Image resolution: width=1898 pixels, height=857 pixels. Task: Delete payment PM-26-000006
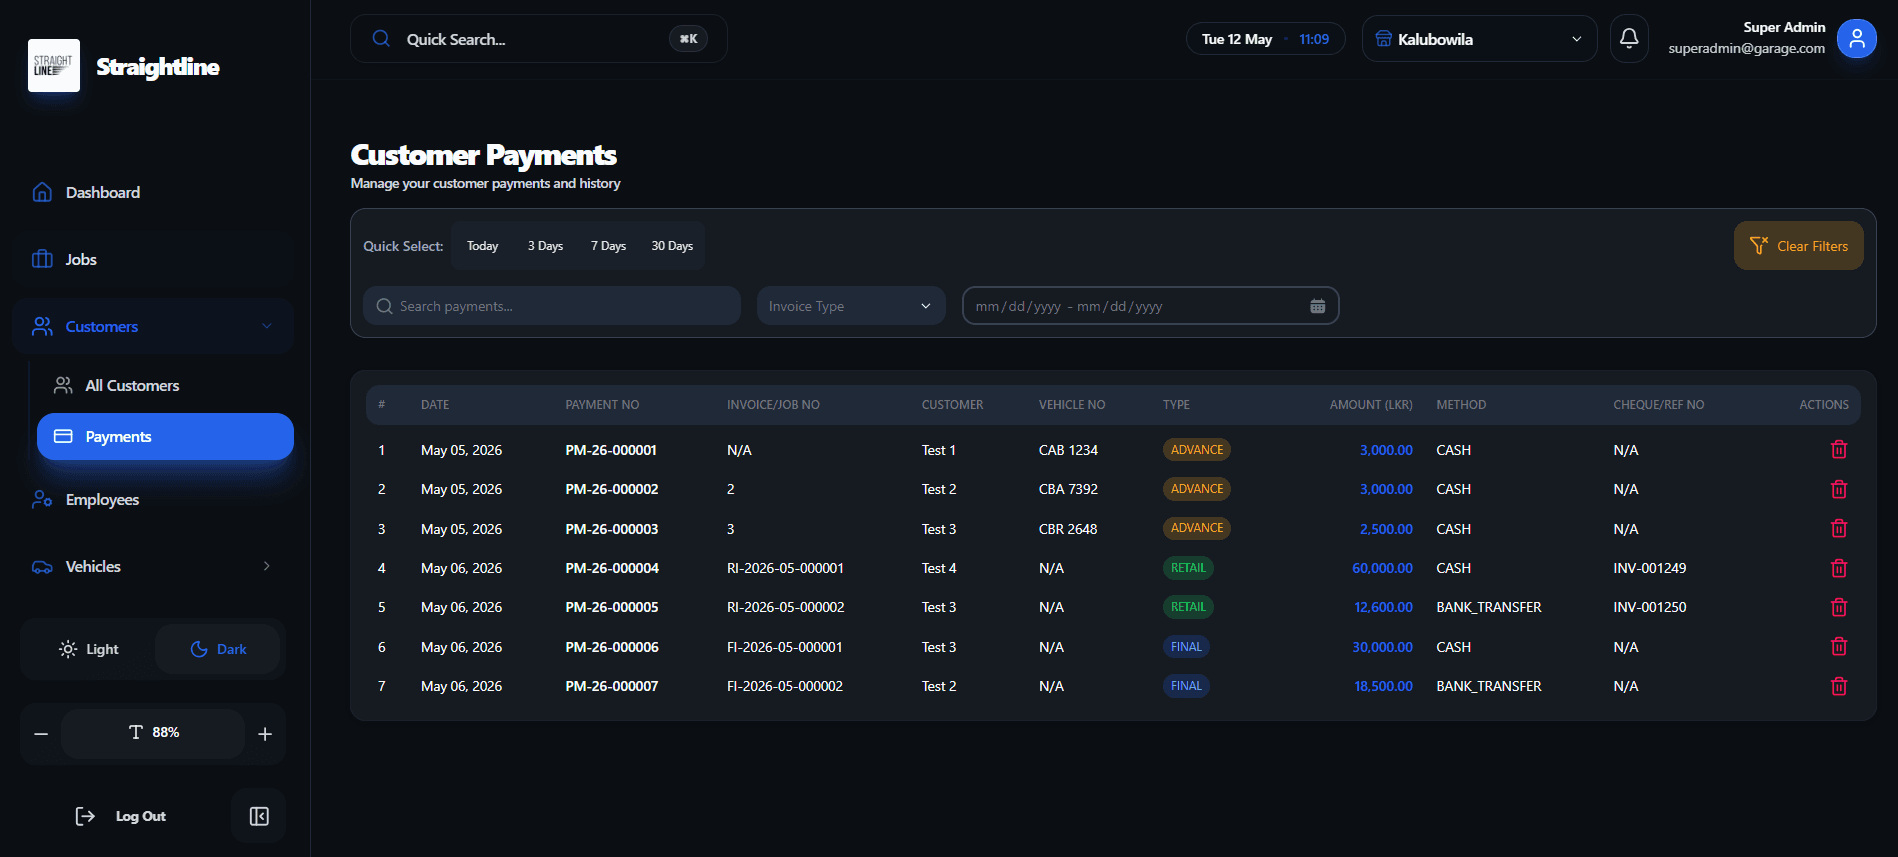pyautogui.click(x=1838, y=646)
